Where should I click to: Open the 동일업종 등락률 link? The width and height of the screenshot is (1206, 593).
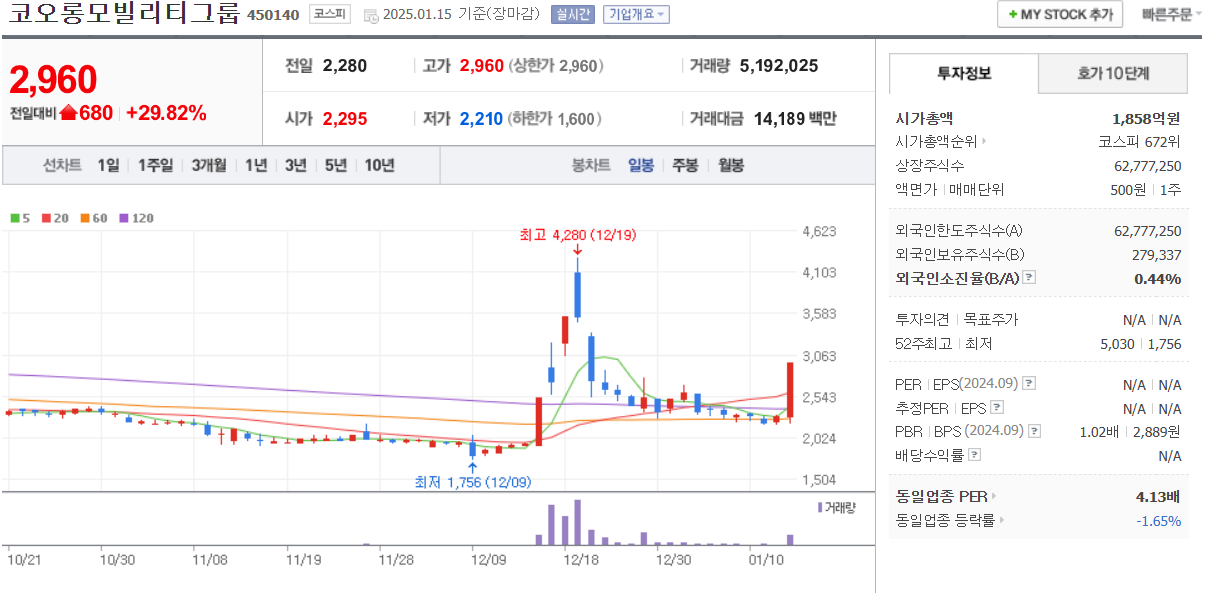pos(950,520)
